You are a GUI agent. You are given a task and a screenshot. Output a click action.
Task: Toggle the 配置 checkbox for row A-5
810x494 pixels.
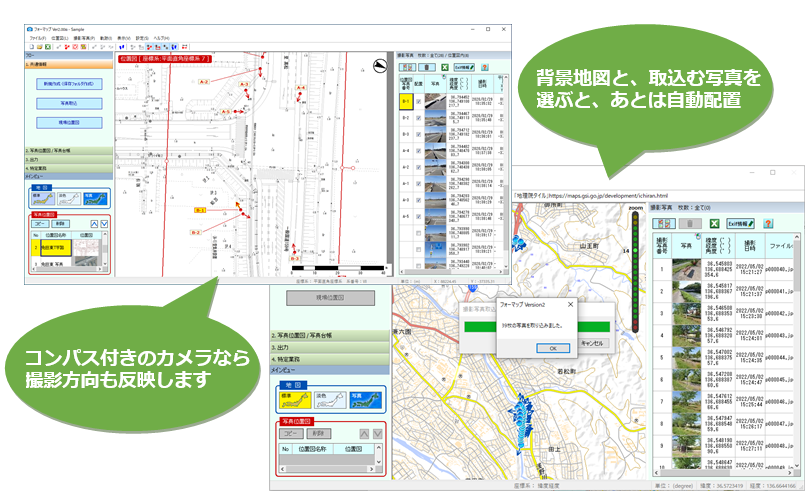pyautogui.click(x=418, y=217)
